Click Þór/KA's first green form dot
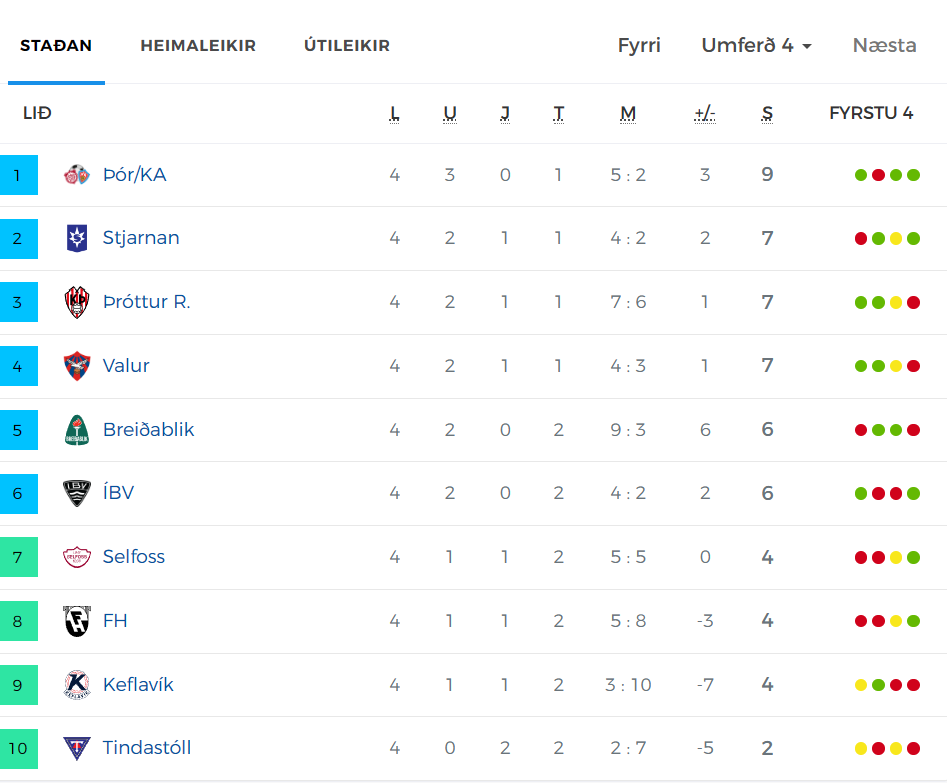The height and width of the screenshot is (783, 947). point(861,175)
